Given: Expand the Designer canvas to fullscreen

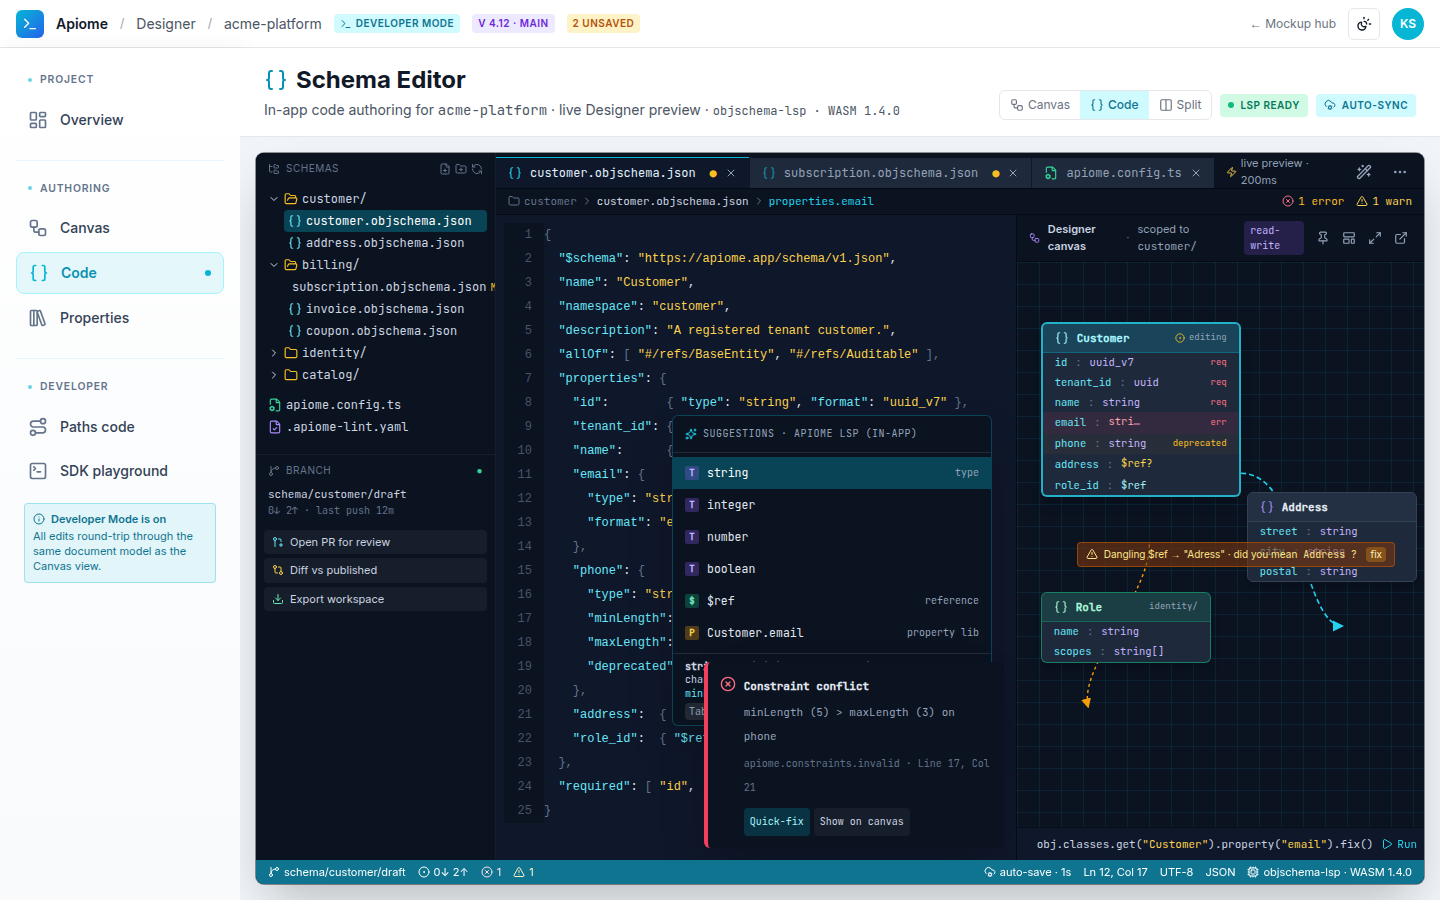Looking at the screenshot, I should (1375, 238).
